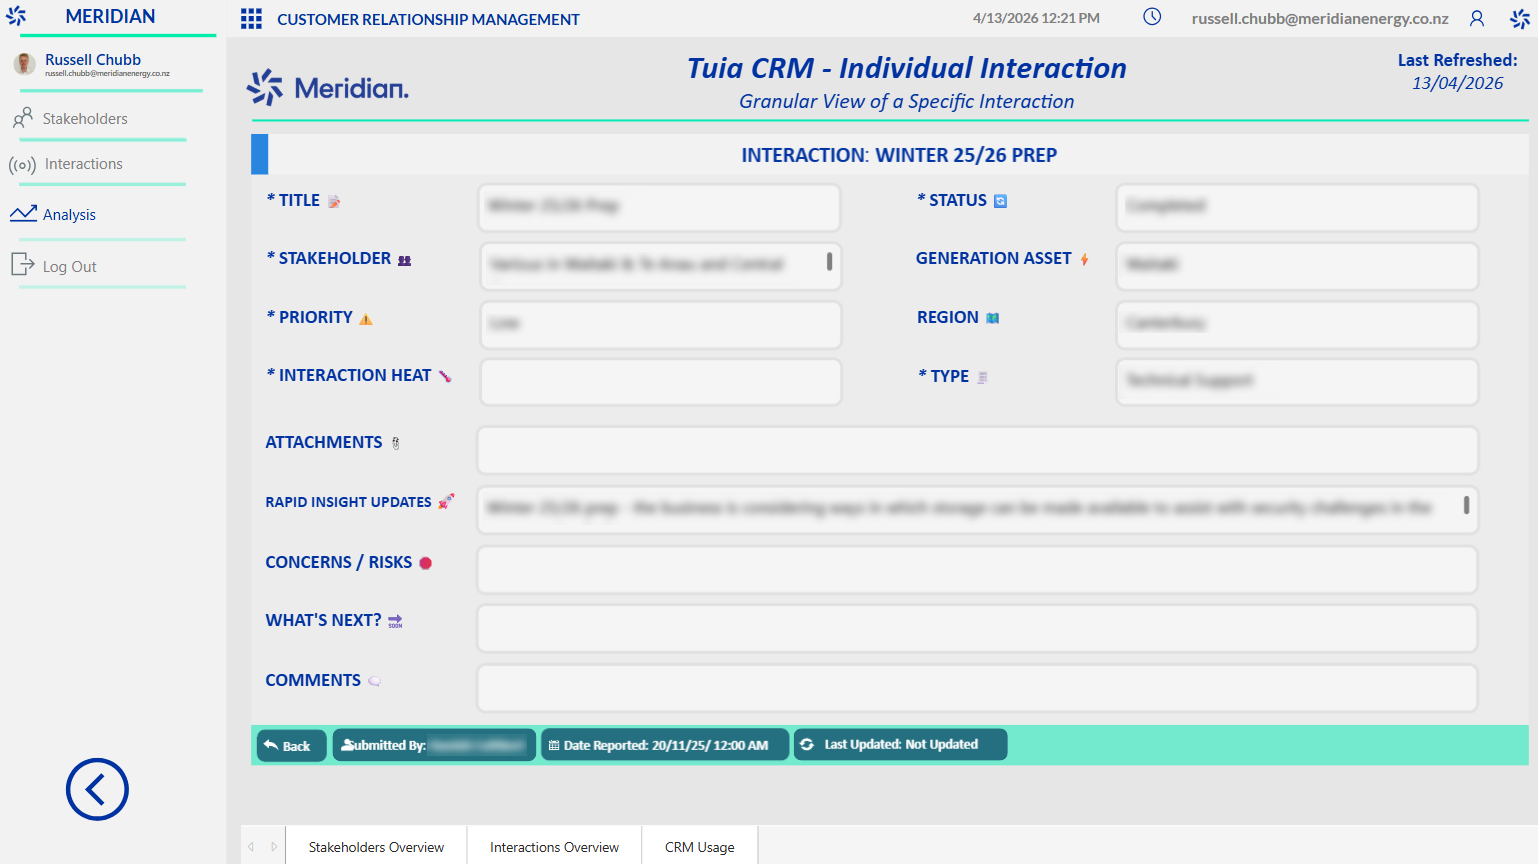Click into the Generation Asset field
The width and height of the screenshot is (1538, 864).
click(1297, 266)
